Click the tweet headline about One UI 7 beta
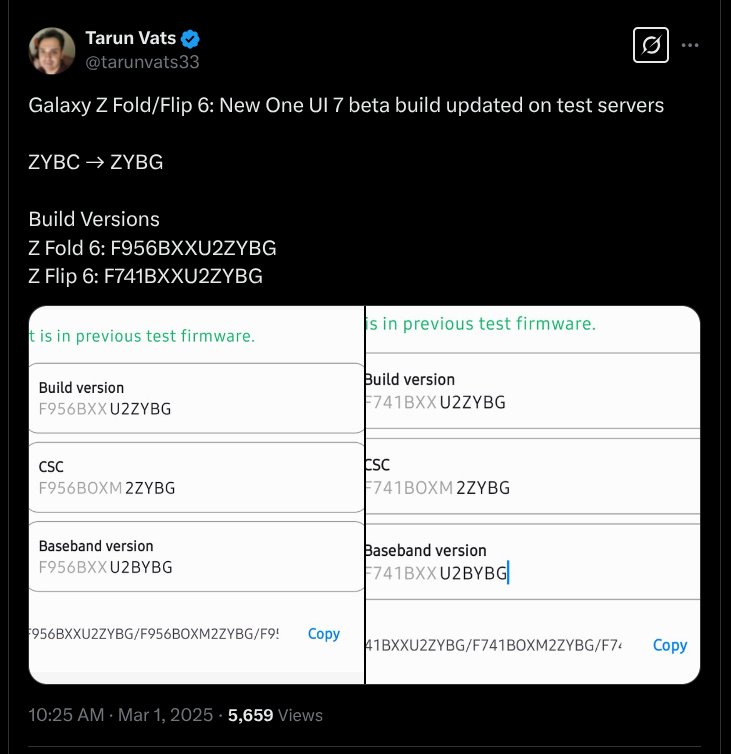Viewport: 731px width, 754px height. 346,105
